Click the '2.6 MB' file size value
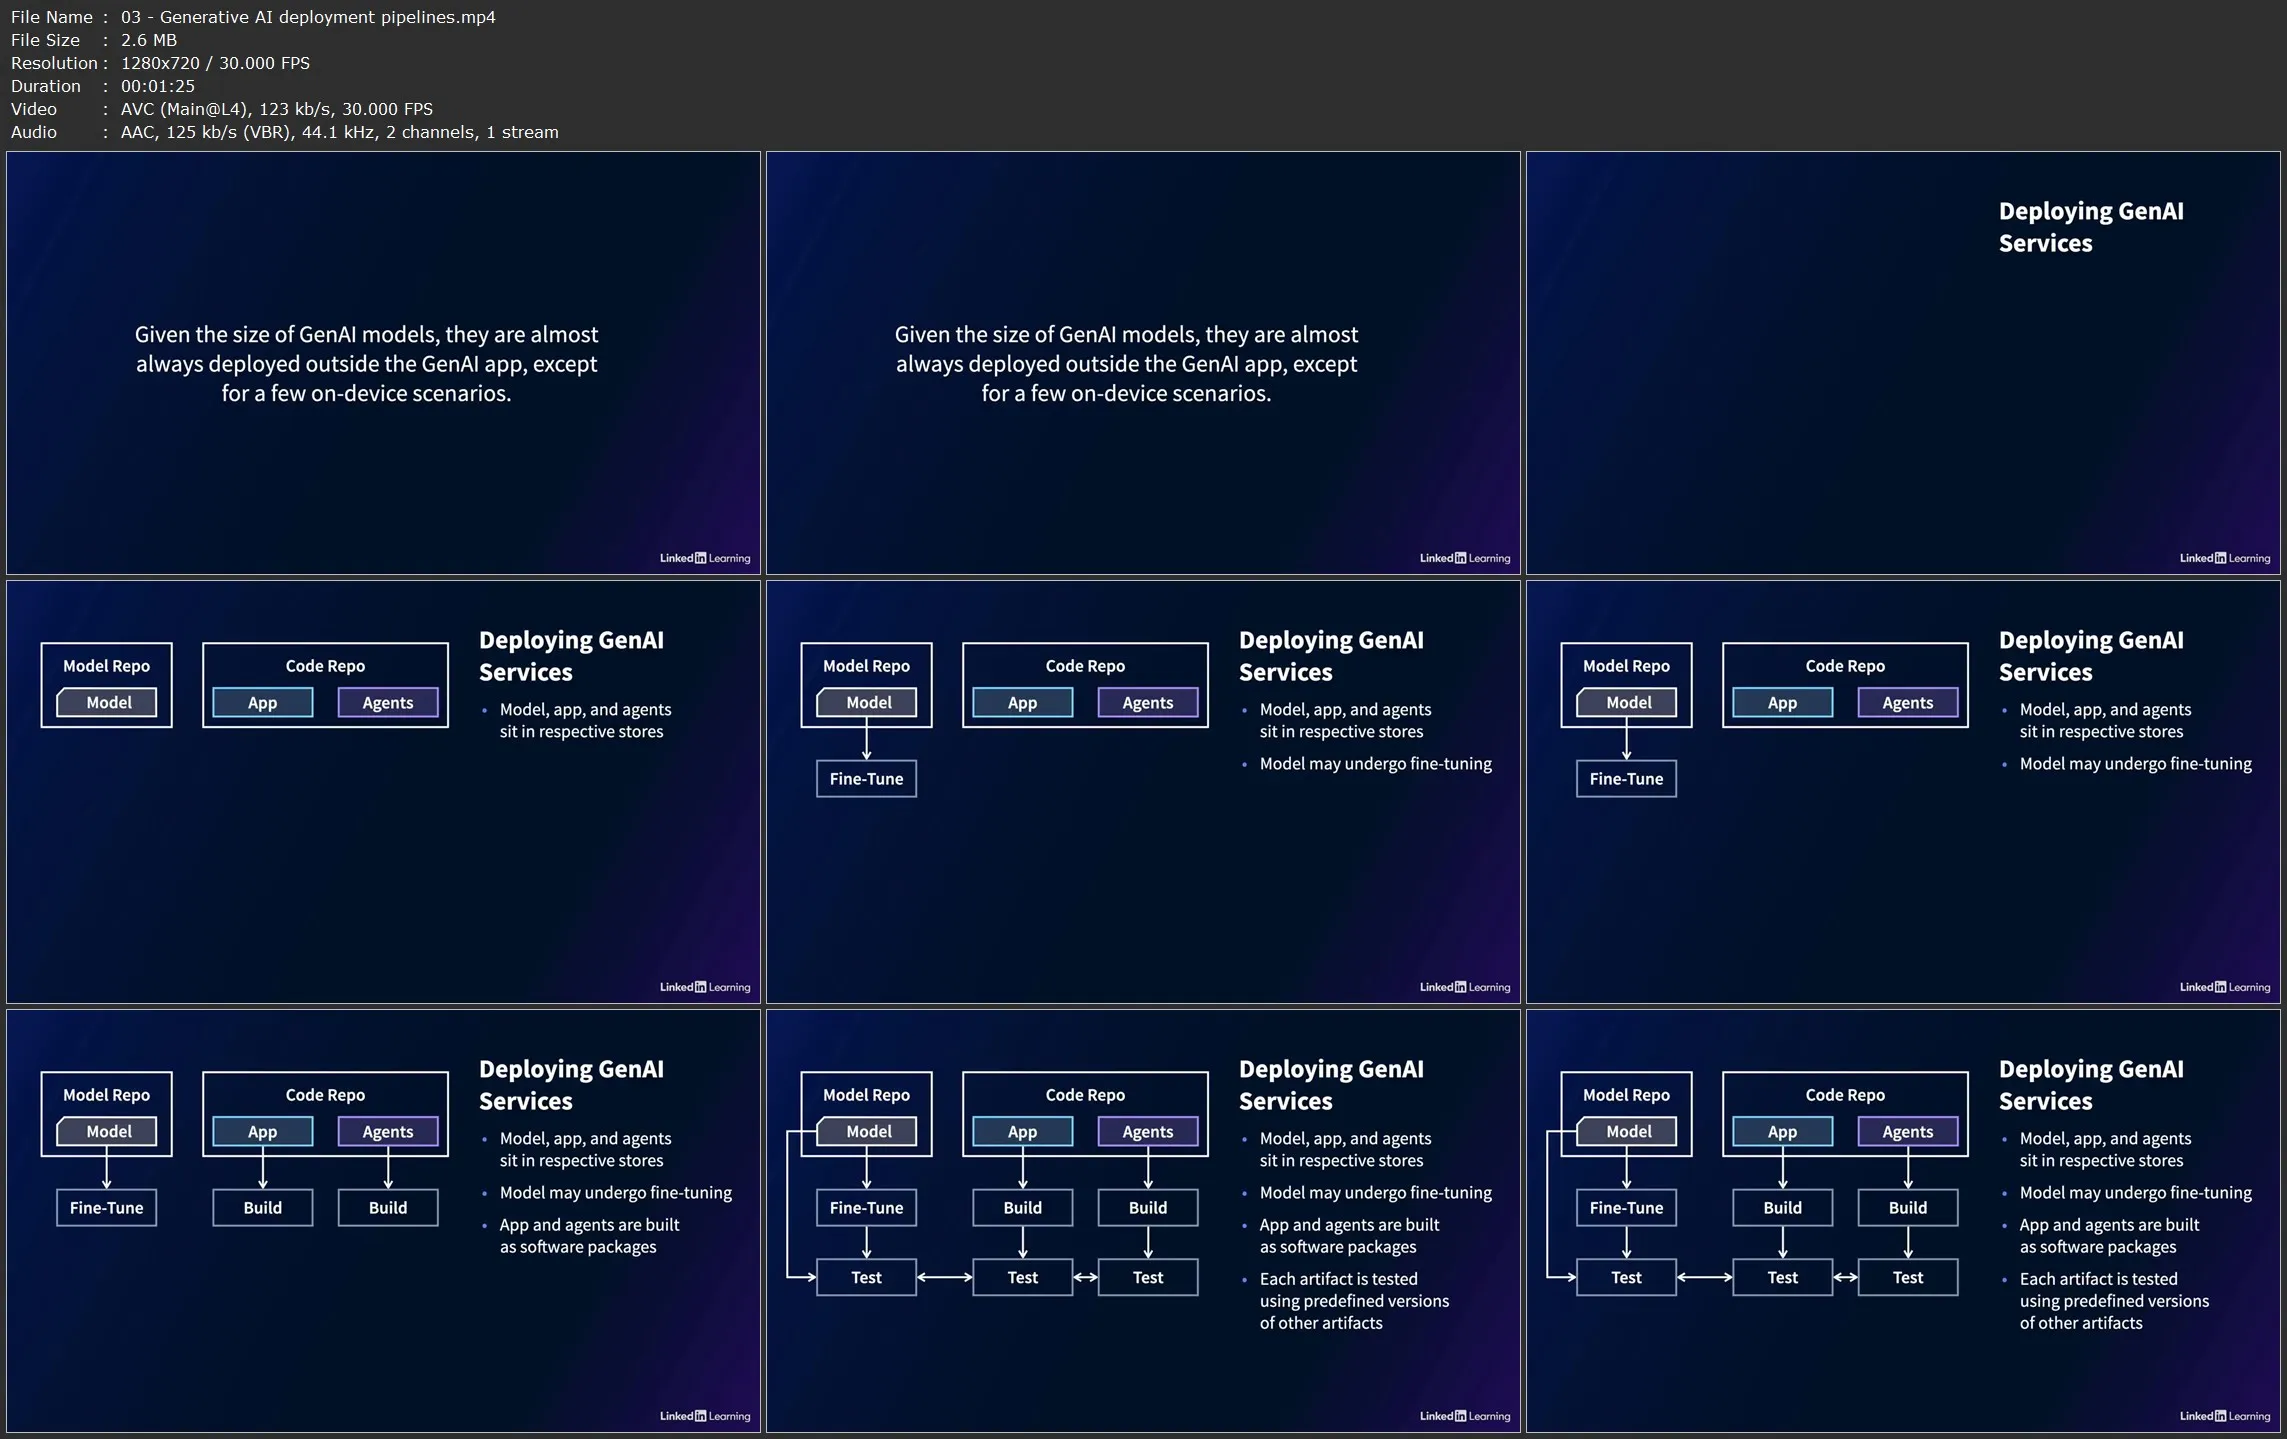Screen dimensions: 2287x1439 pos(149,40)
